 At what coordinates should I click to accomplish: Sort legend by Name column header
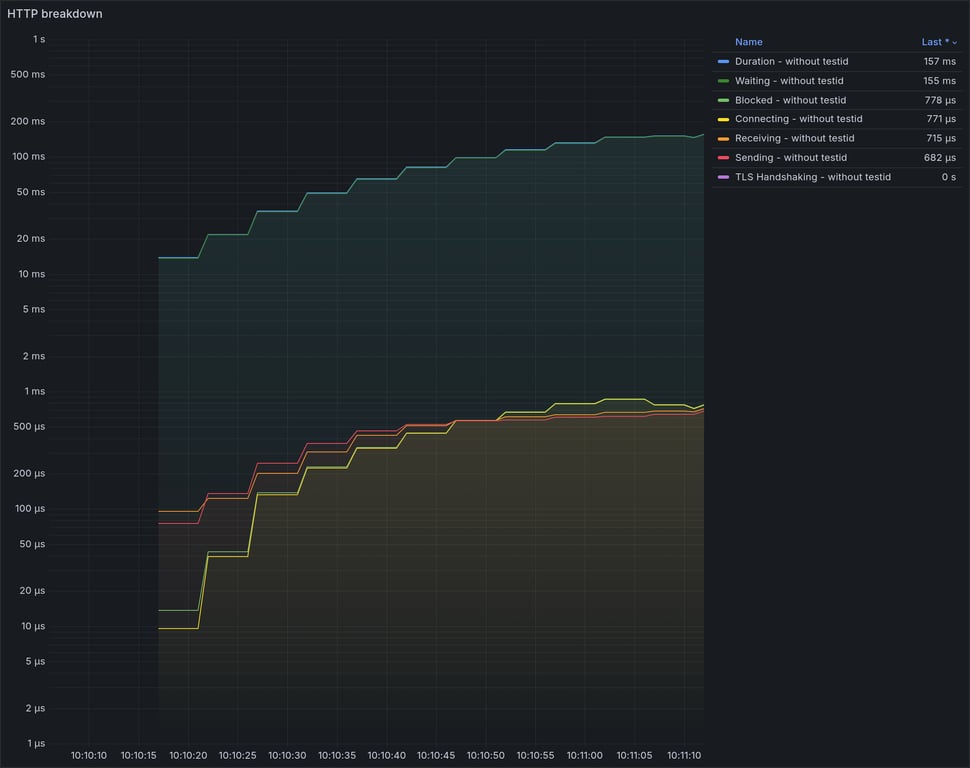(x=749, y=42)
